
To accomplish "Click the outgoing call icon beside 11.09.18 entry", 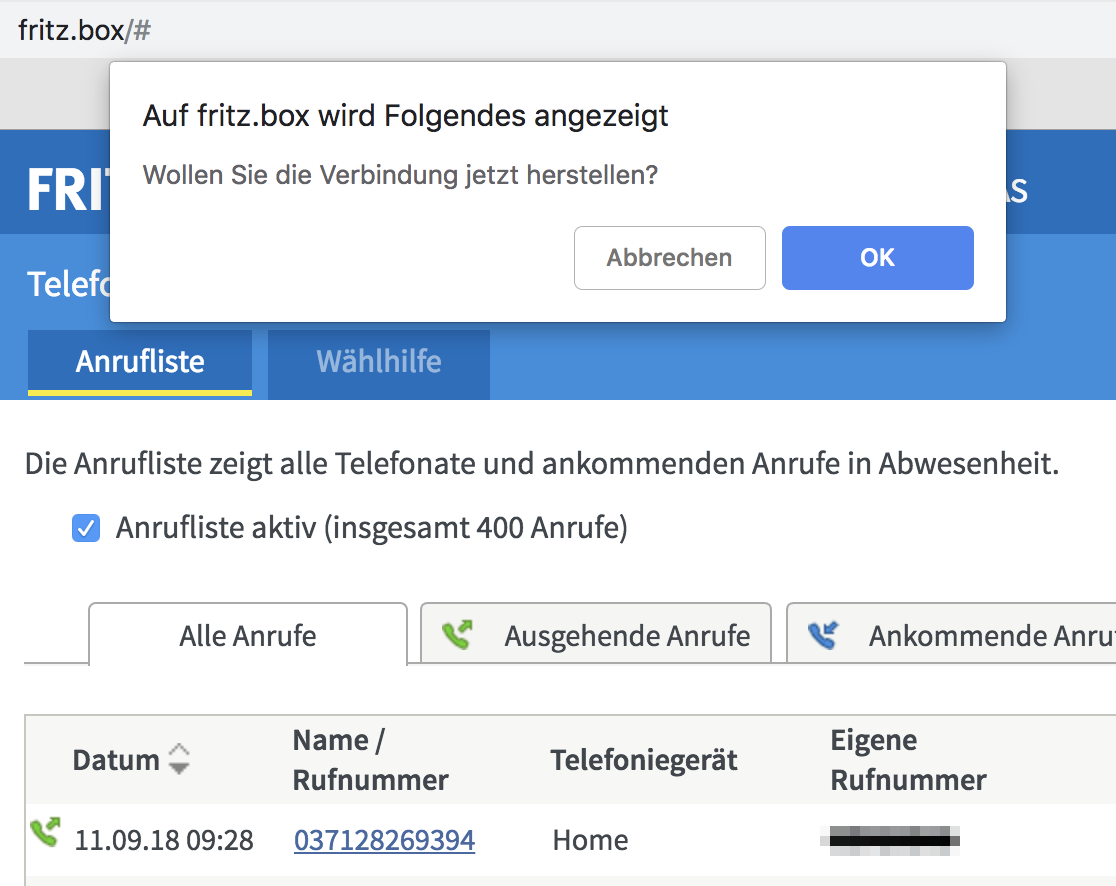I will point(44,832).
